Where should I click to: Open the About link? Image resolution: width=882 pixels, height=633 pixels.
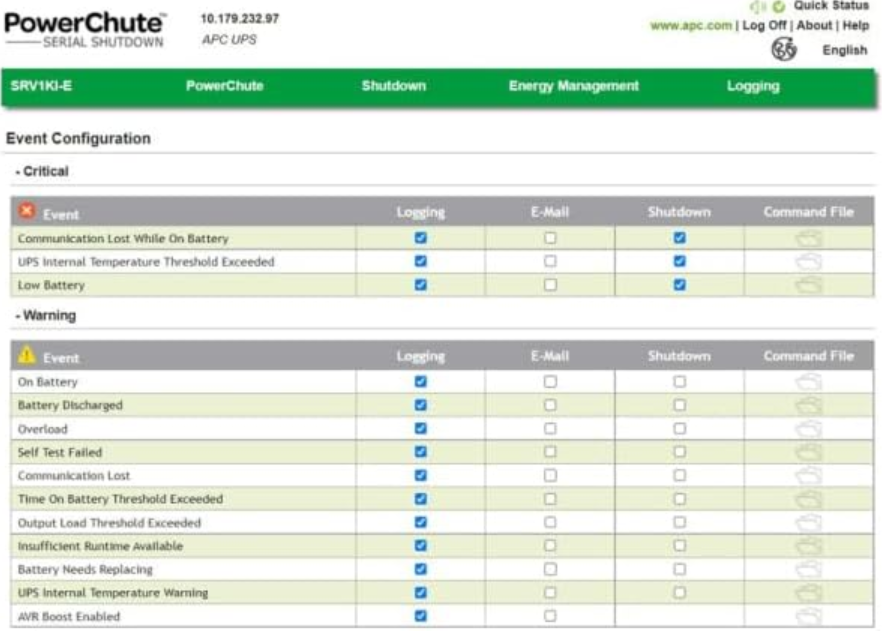pos(814,25)
